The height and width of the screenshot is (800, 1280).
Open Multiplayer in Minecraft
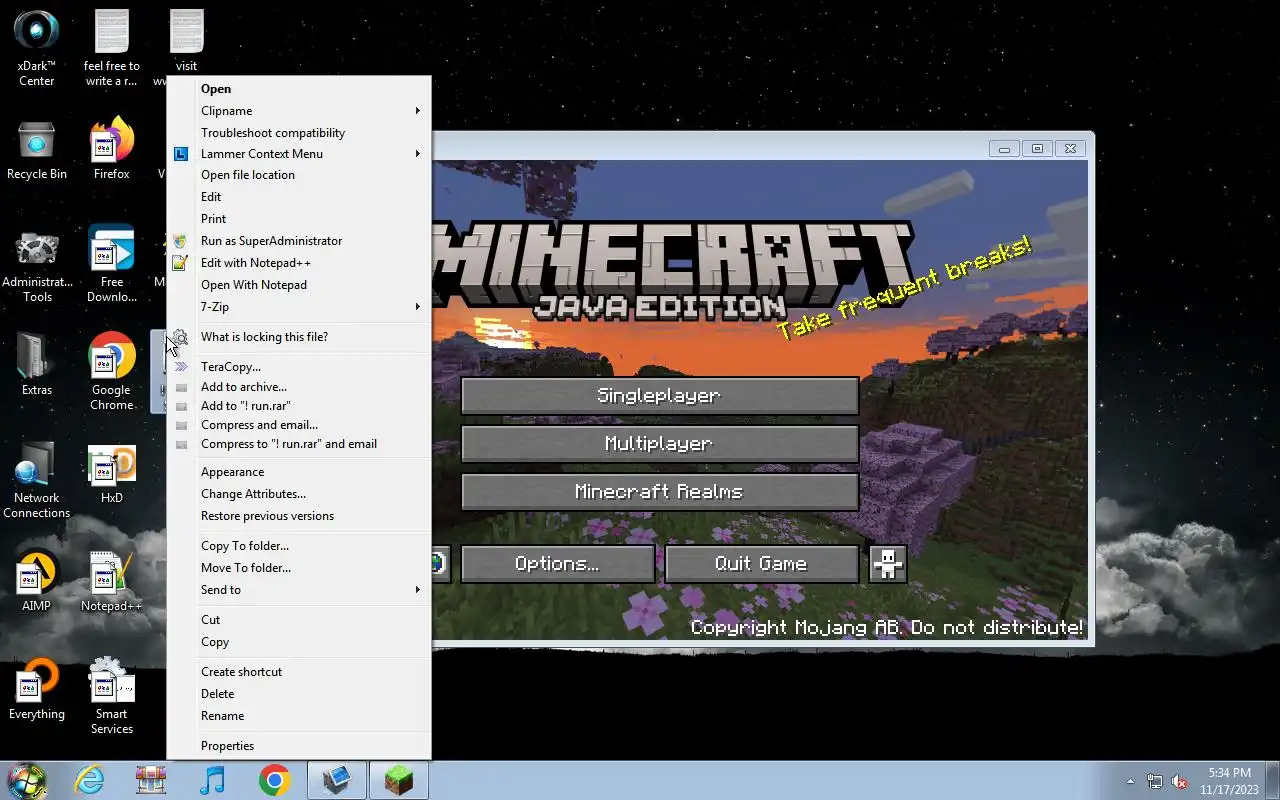659,443
